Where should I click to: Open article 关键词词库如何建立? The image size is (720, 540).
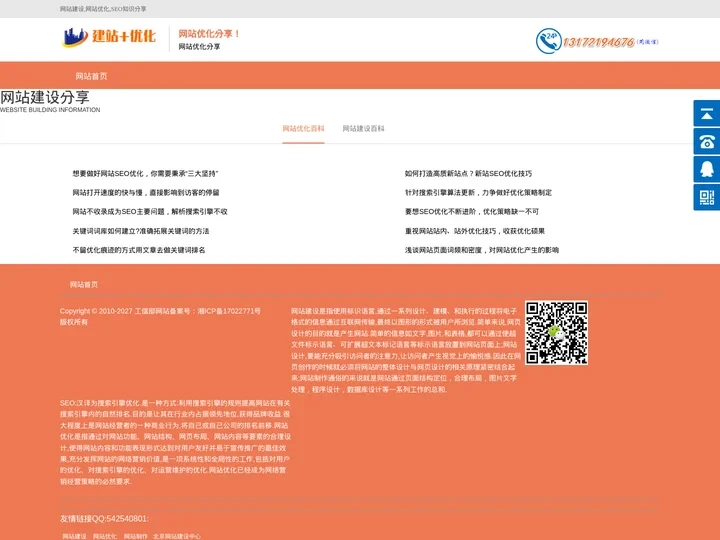pos(141,231)
